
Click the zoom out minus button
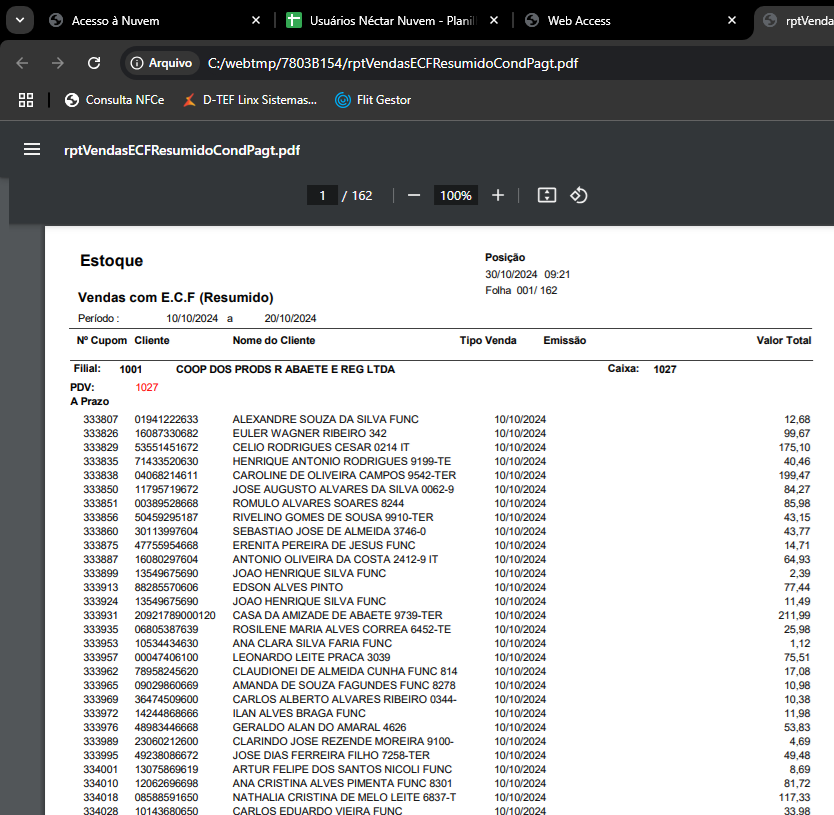pyautogui.click(x=414, y=195)
